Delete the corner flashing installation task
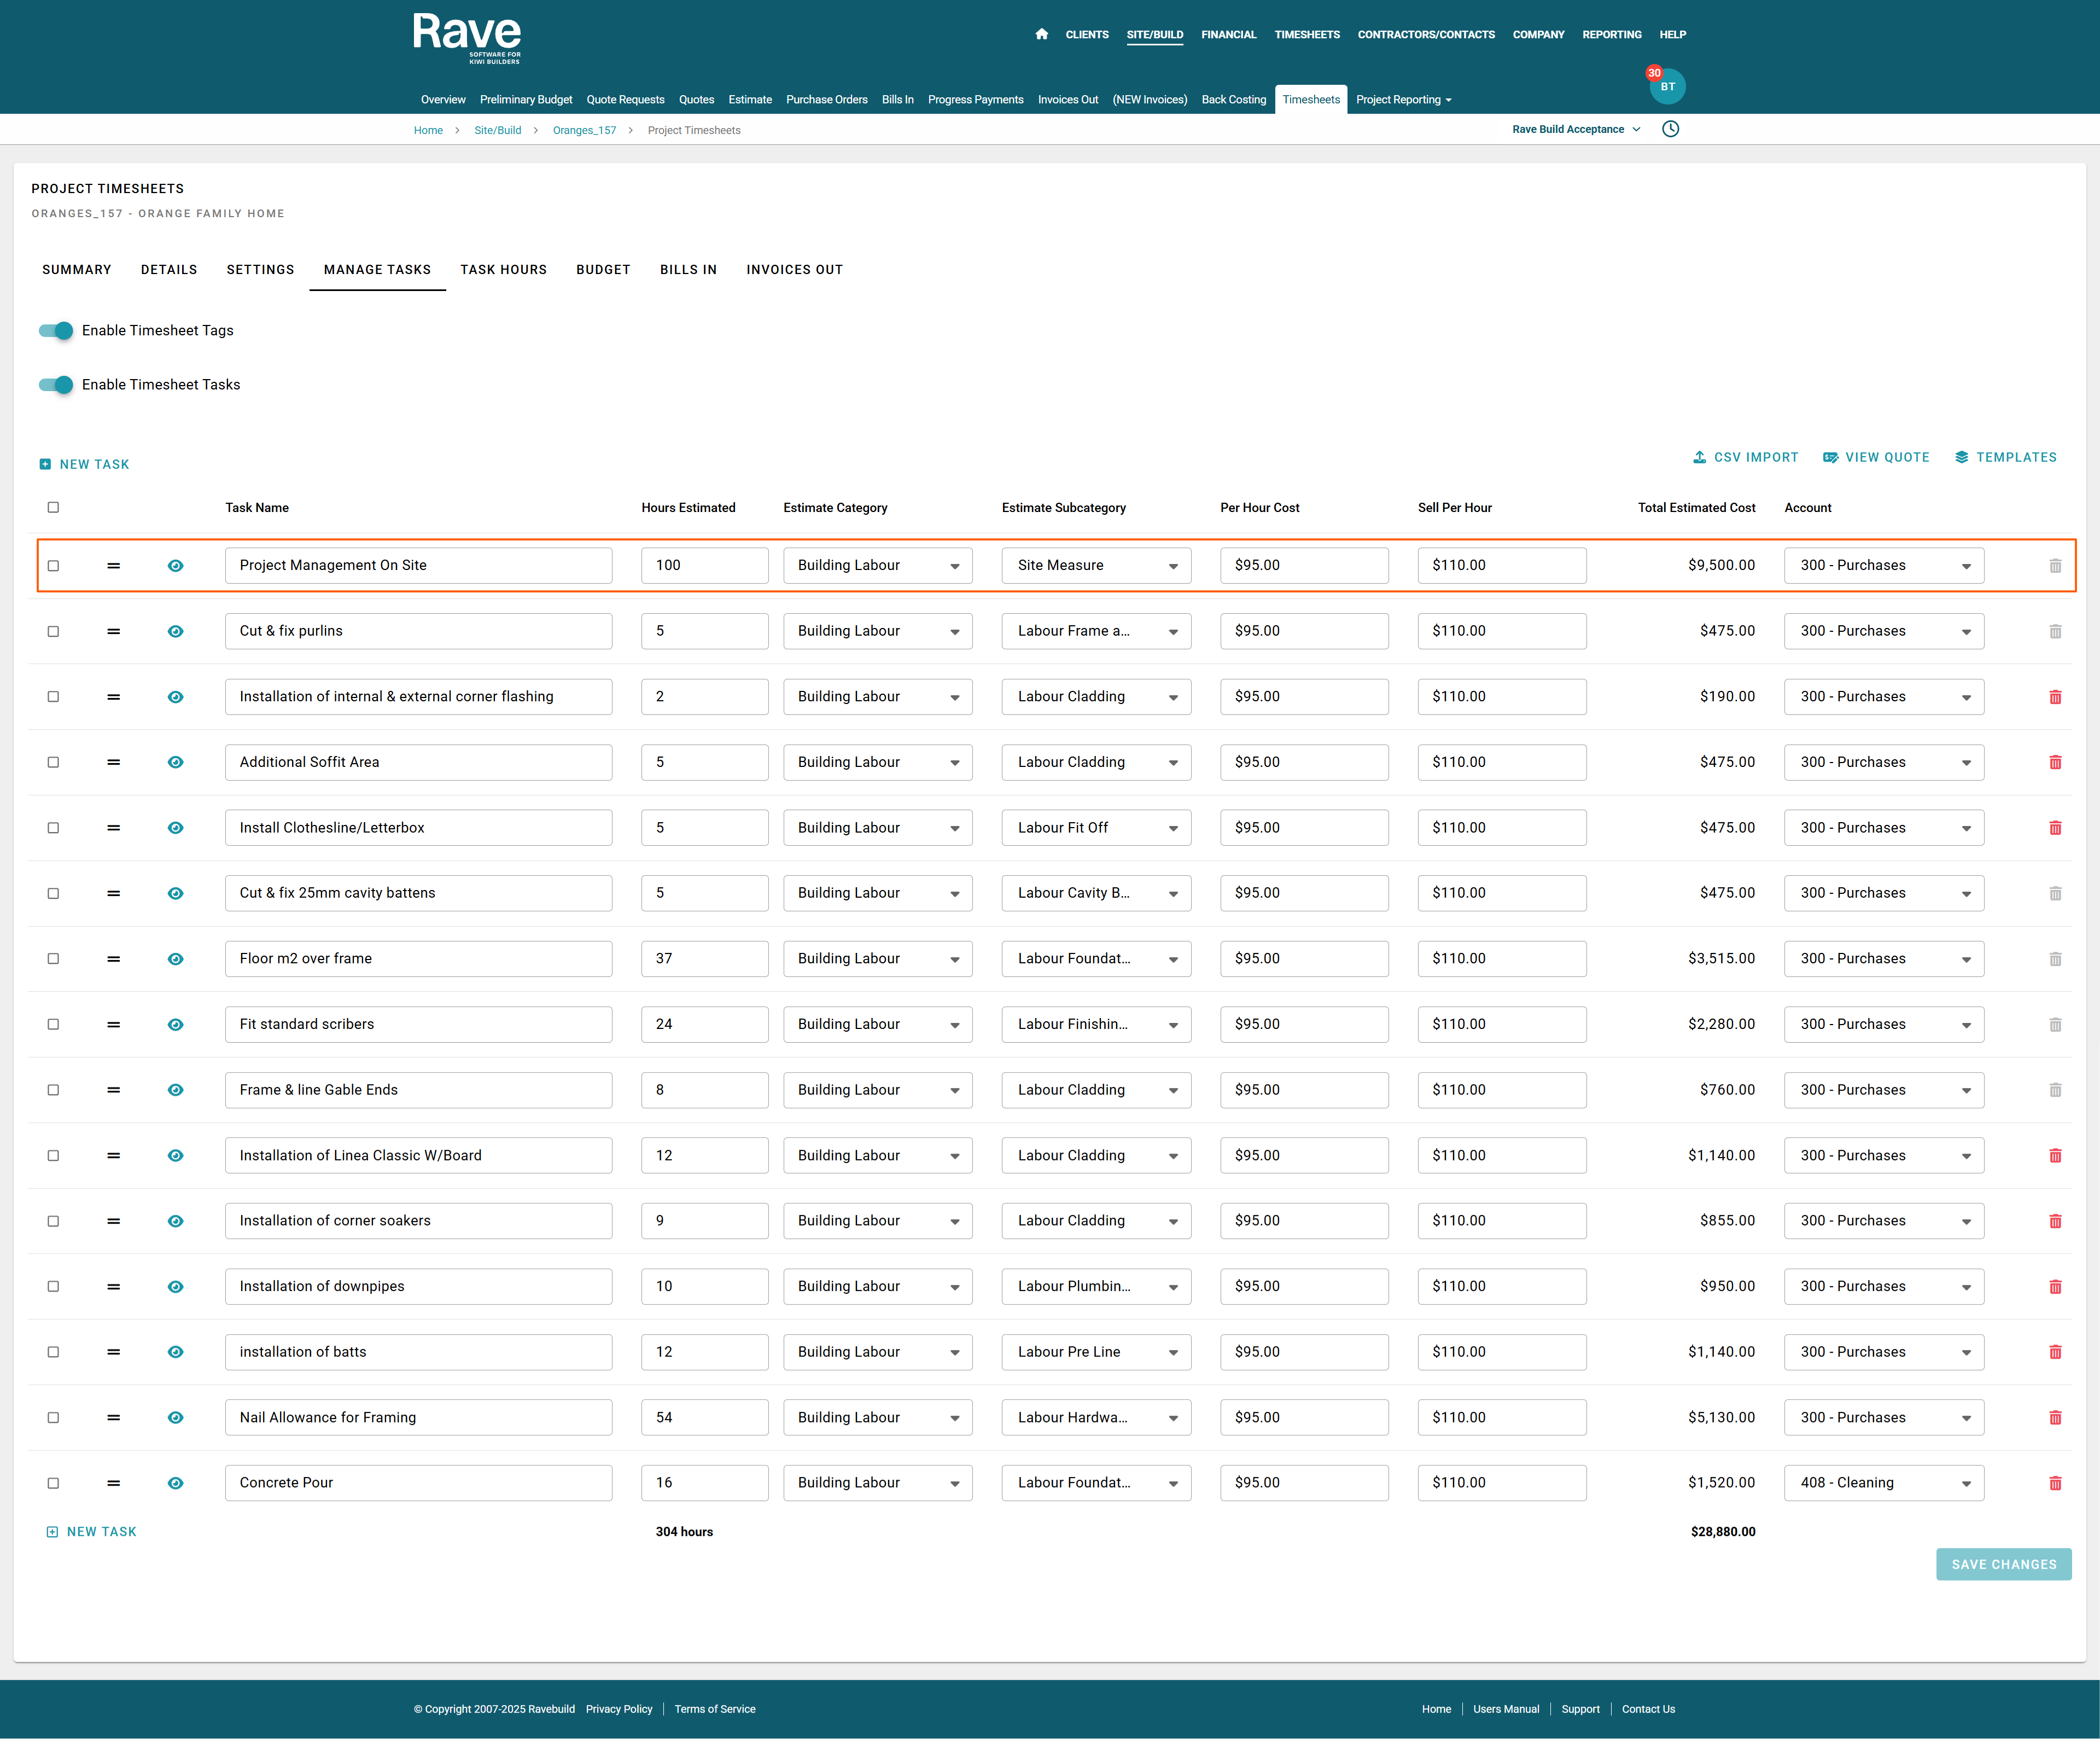This screenshot has width=2100, height=1739. pos(2055,697)
